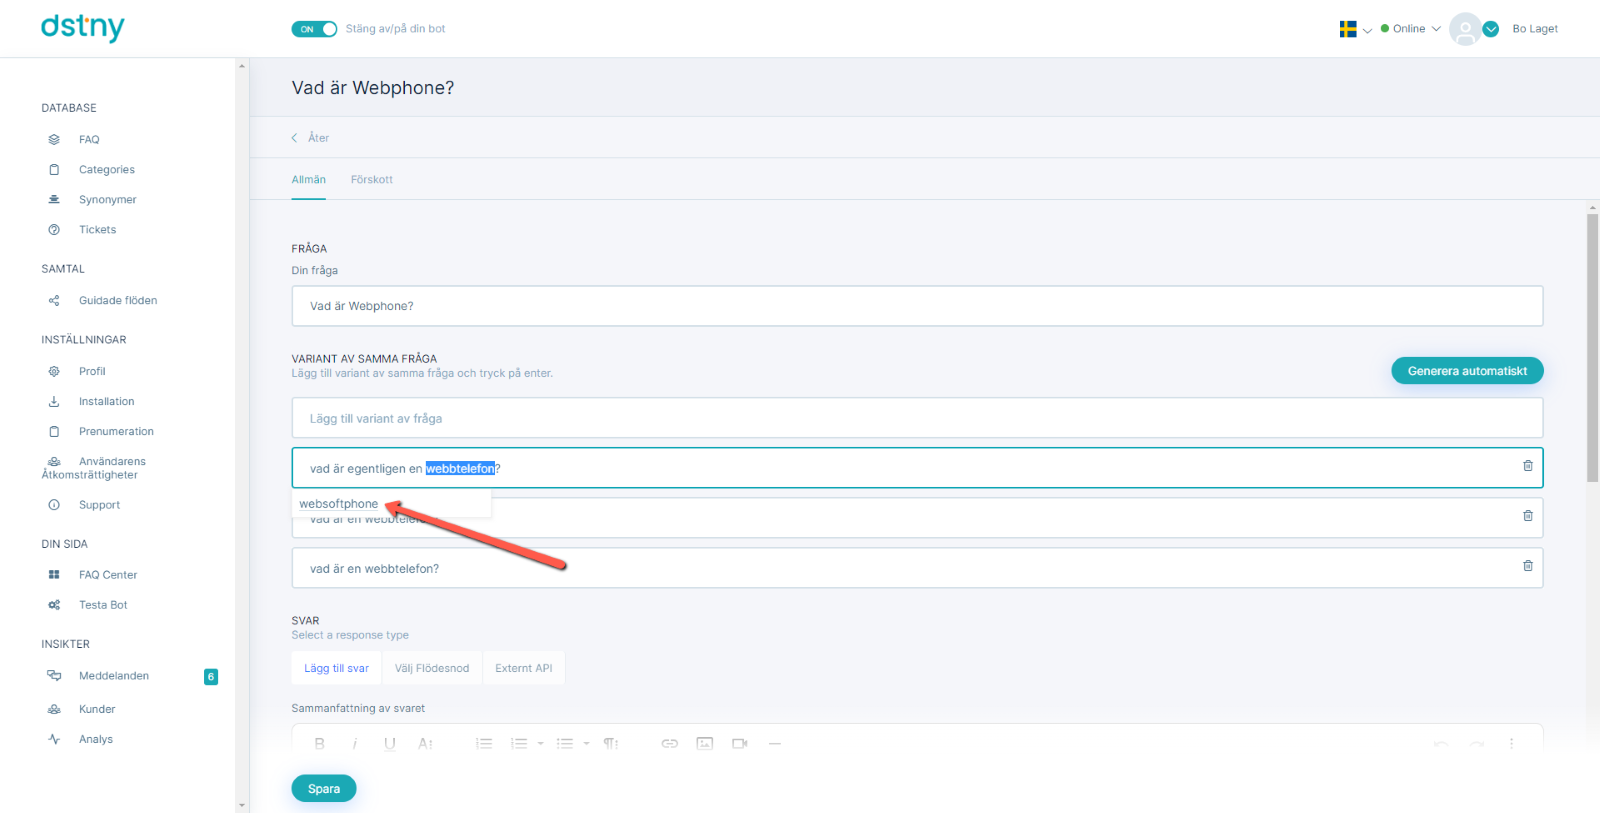Viewport: 1600px width, 813px height.
Task: Insert horizontal line in the answer editor
Action: coord(774,744)
